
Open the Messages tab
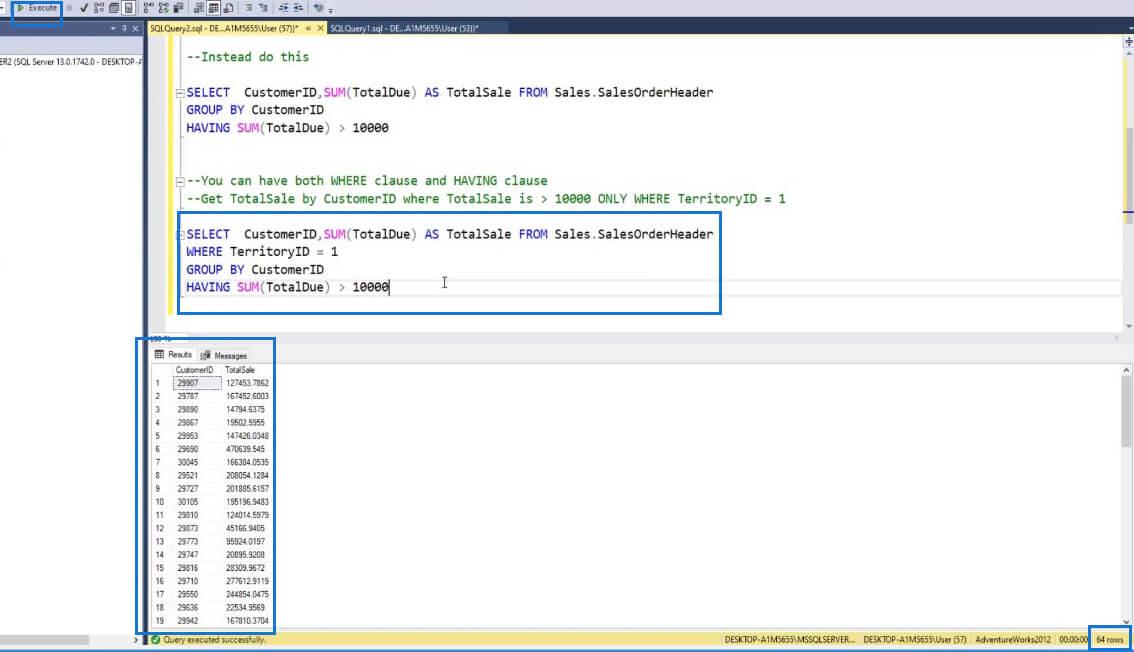pyautogui.click(x=223, y=356)
